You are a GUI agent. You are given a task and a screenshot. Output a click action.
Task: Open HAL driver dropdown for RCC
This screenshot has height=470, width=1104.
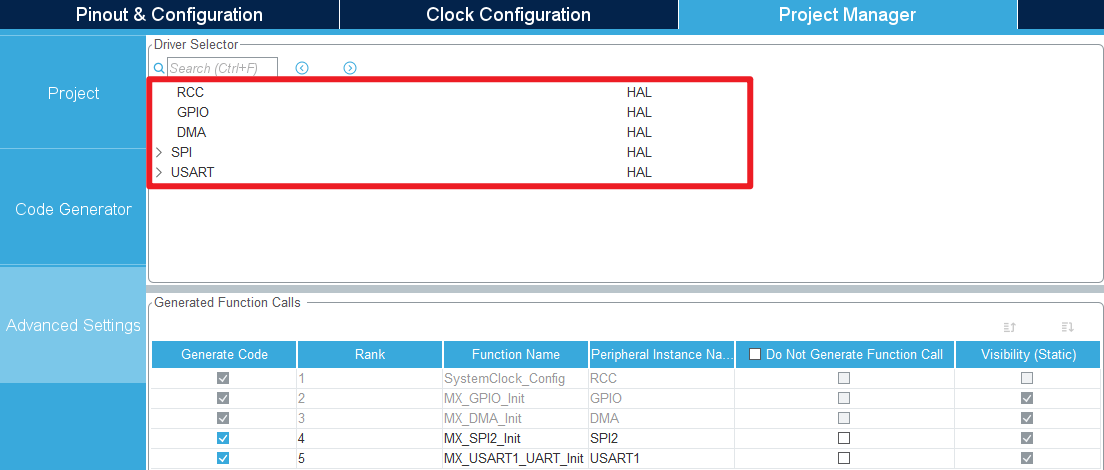(639, 92)
